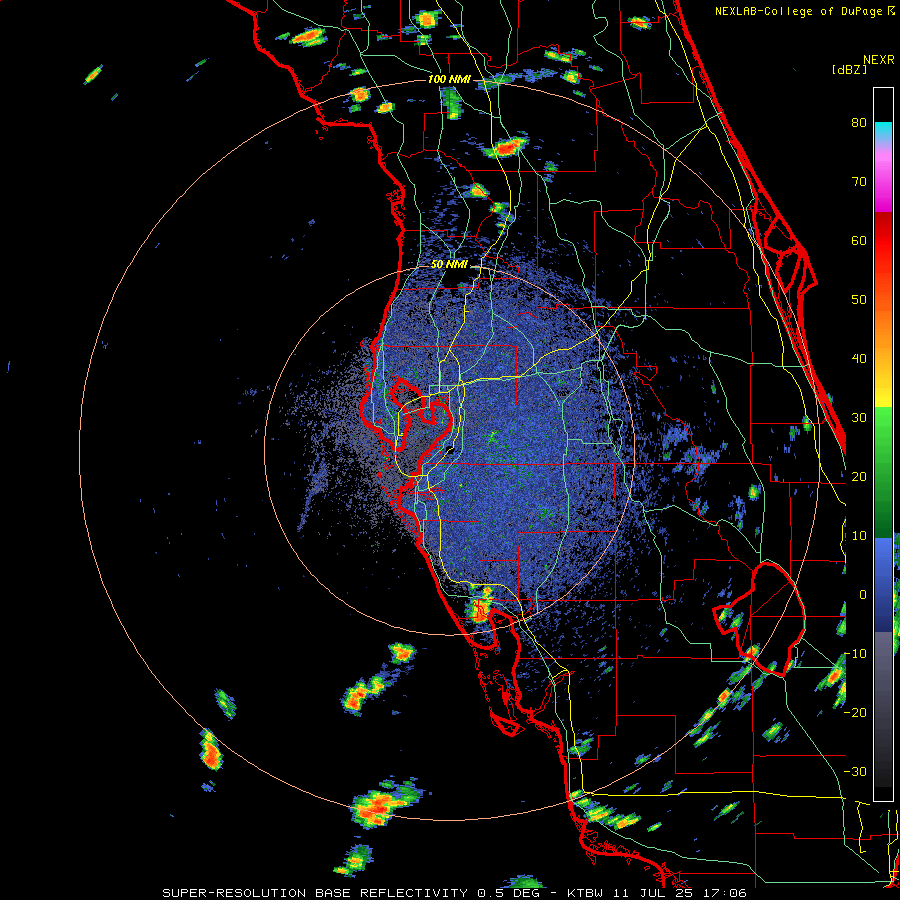Click the -10 value on dBZ scale
900x900 pixels.
855,654
